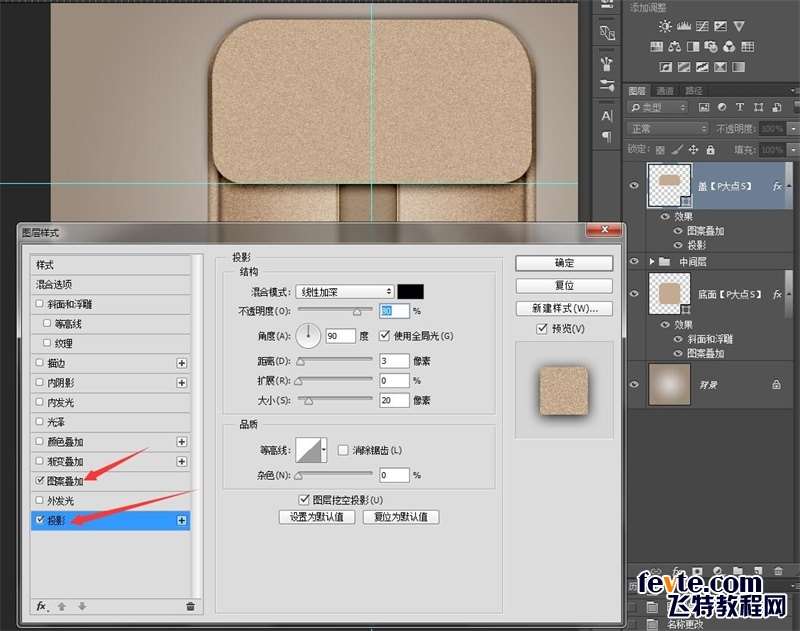
Task: Switch to the 通道 tab
Action: click(x=665, y=90)
